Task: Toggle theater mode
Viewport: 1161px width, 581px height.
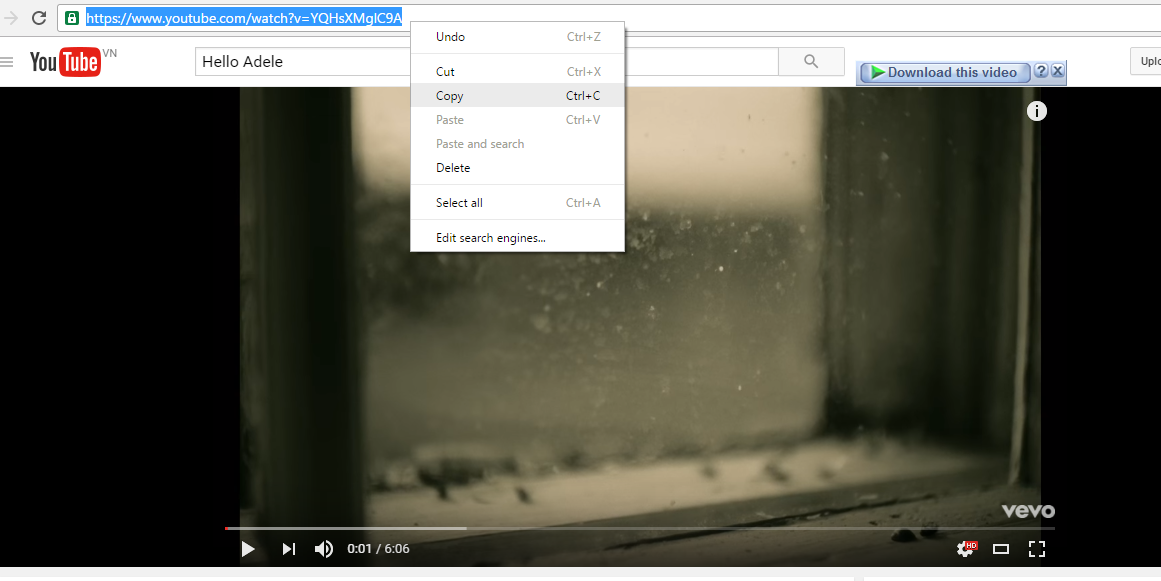Action: coord(1001,548)
